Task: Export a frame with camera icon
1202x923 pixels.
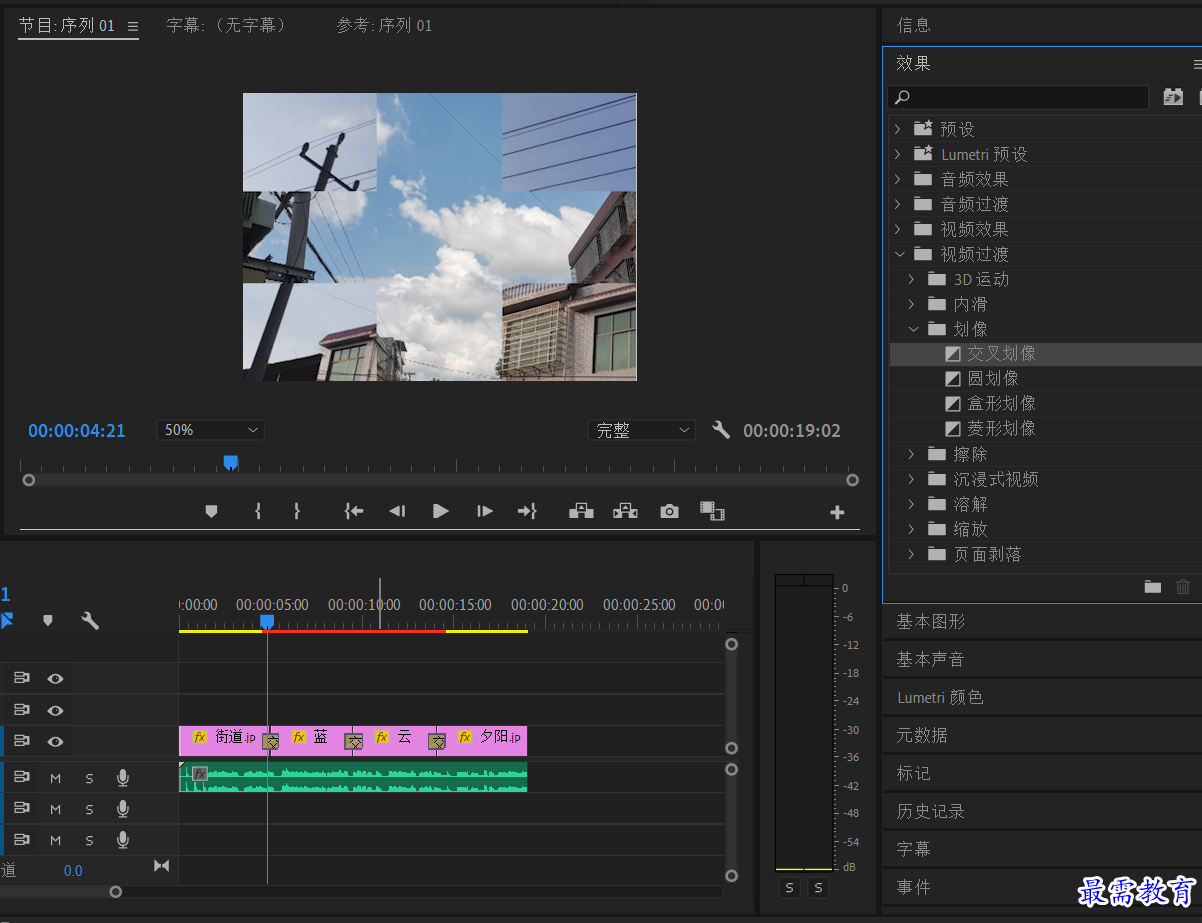Action: pos(669,511)
